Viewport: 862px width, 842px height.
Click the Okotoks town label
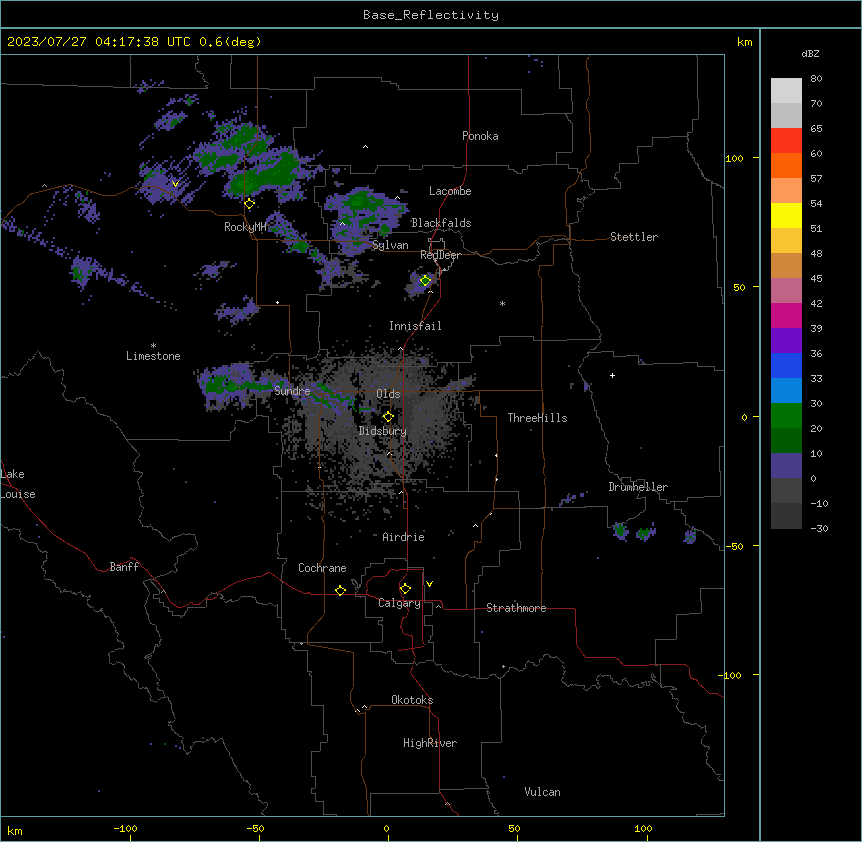412,700
